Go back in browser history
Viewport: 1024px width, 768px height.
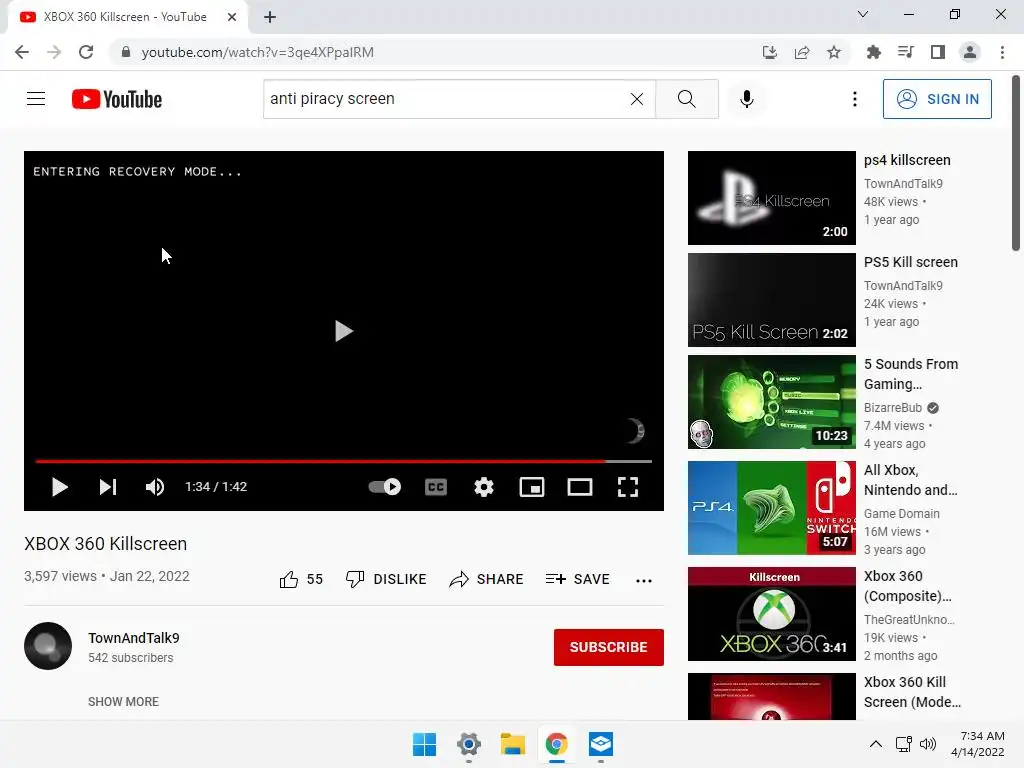(x=22, y=52)
